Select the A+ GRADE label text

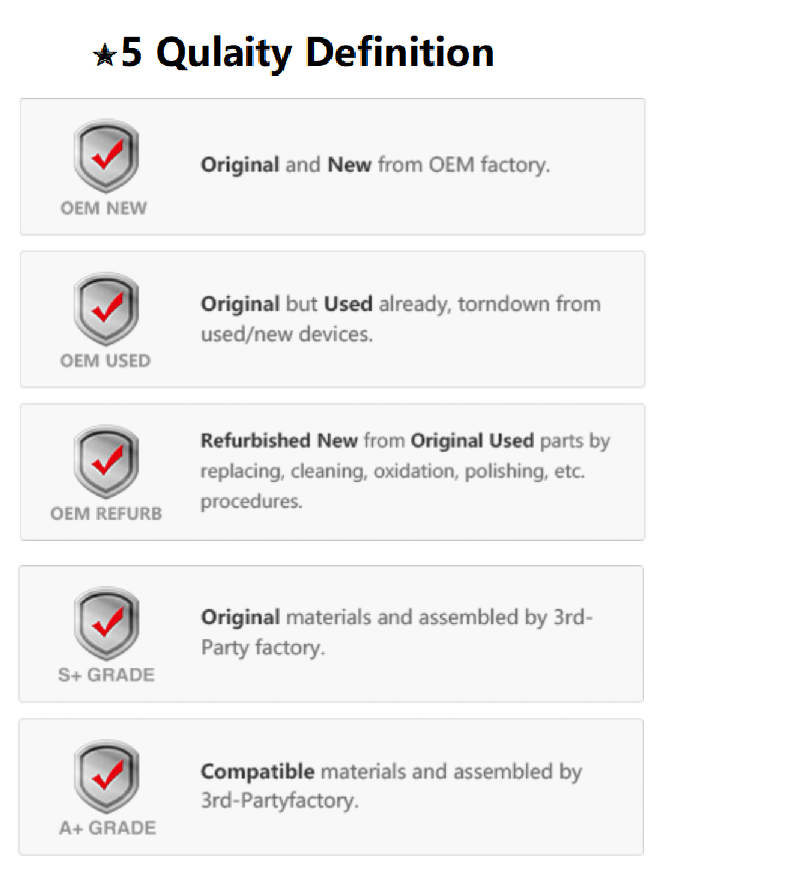click(107, 828)
